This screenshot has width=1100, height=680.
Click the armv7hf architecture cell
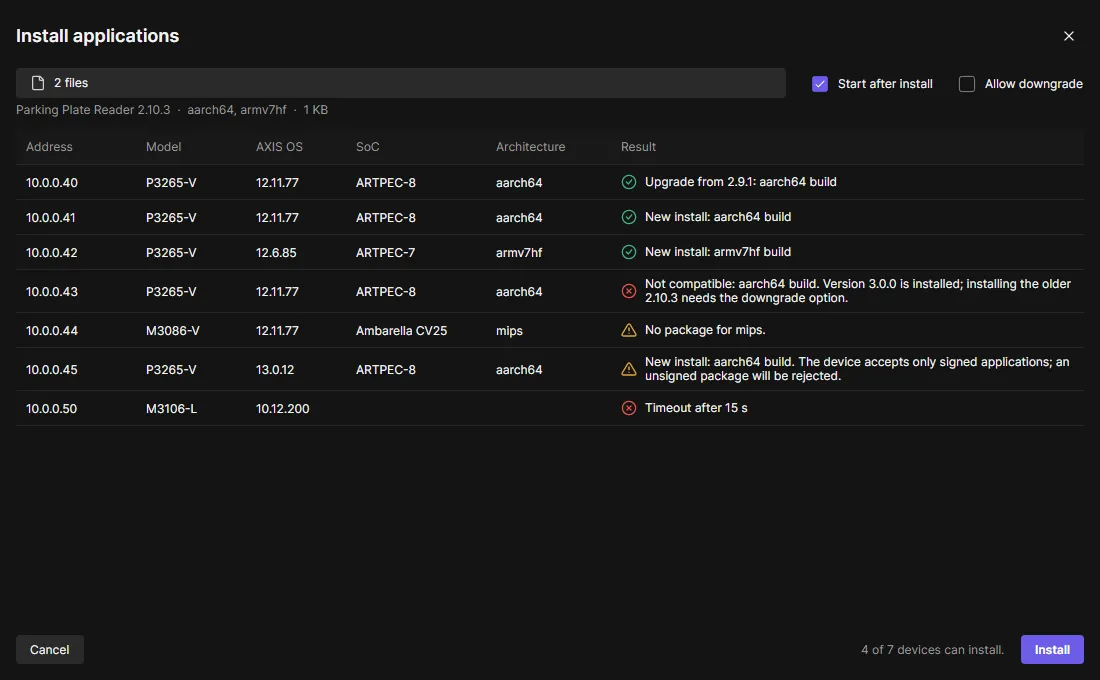519,253
